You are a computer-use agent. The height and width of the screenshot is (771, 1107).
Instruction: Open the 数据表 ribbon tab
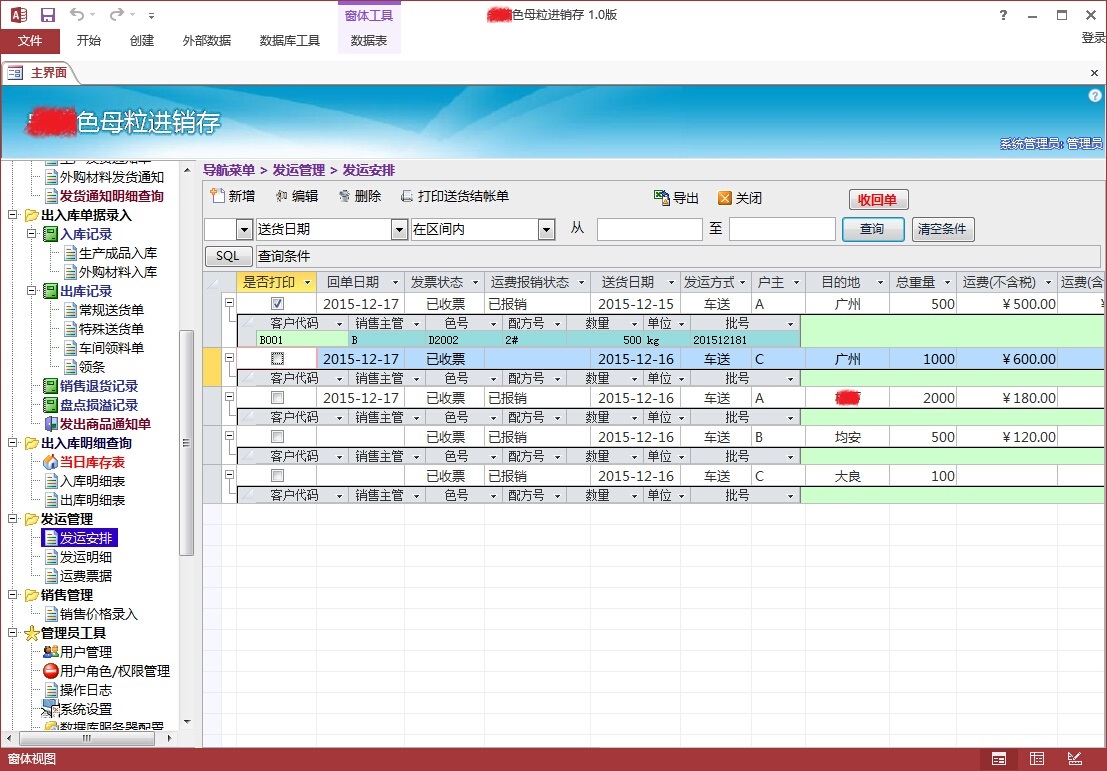(x=369, y=41)
